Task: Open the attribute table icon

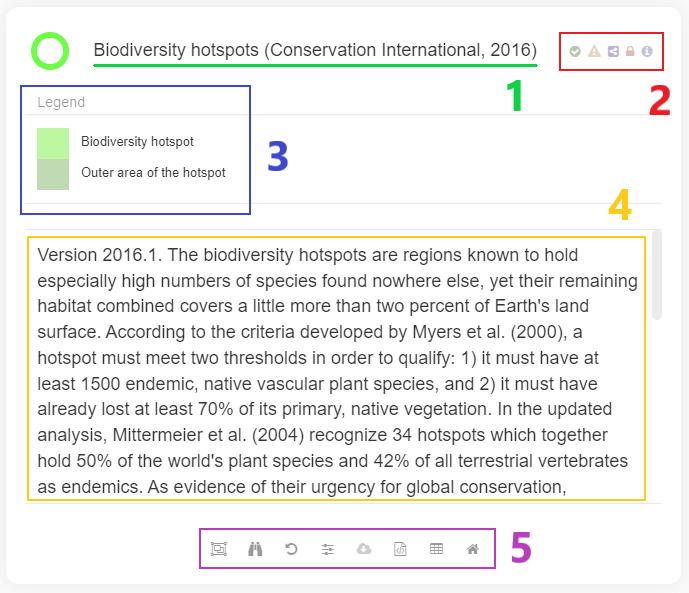Action: coord(436,549)
